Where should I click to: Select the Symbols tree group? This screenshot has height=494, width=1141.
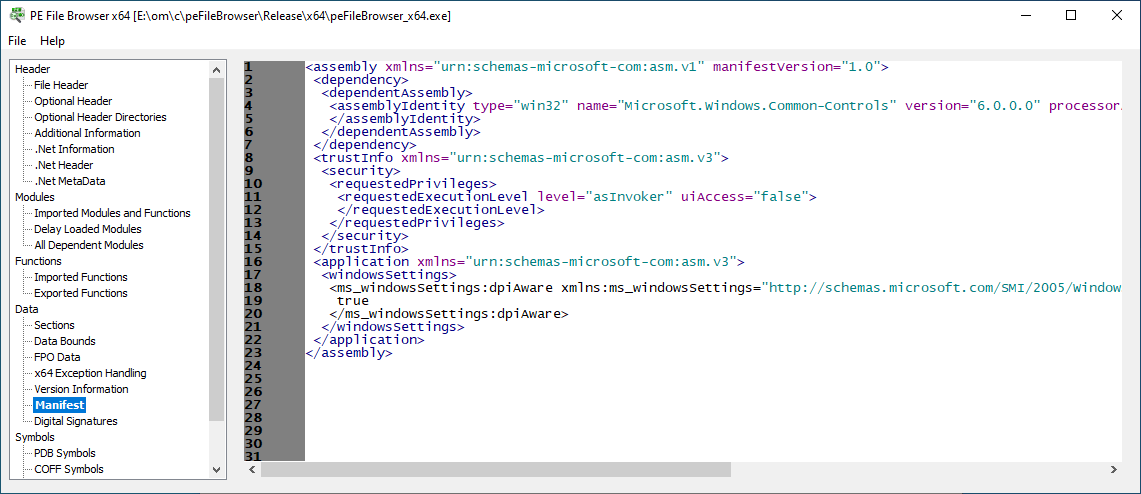click(35, 437)
